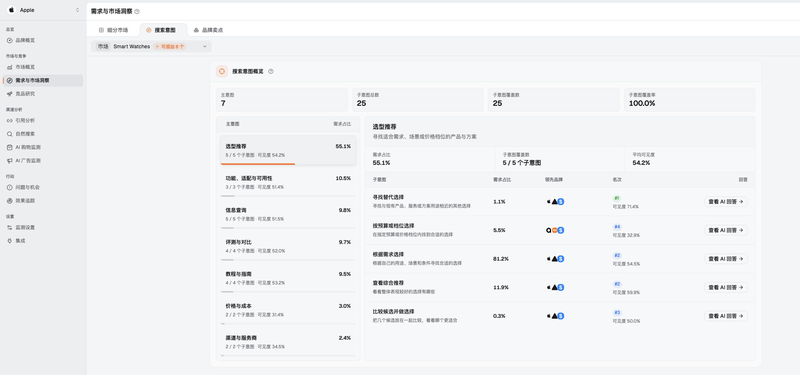Click the help icon beside 需求与市场洞察 title
The width and height of the screenshot is (800, 375).
(x=137, y=11)
